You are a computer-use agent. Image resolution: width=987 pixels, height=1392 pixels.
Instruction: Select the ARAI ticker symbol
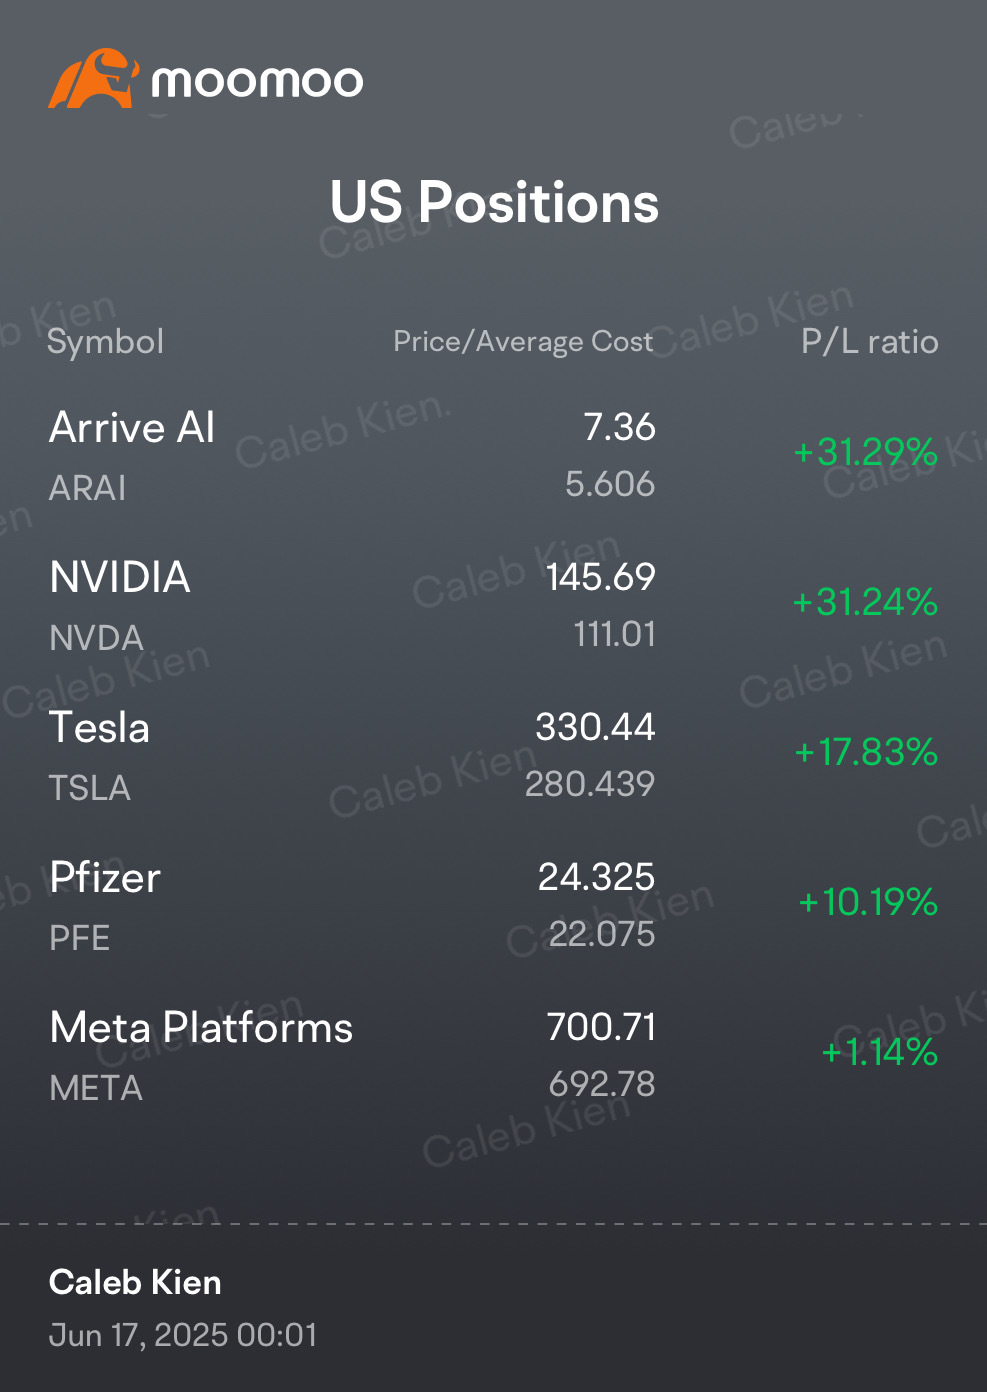click(88, 488)
